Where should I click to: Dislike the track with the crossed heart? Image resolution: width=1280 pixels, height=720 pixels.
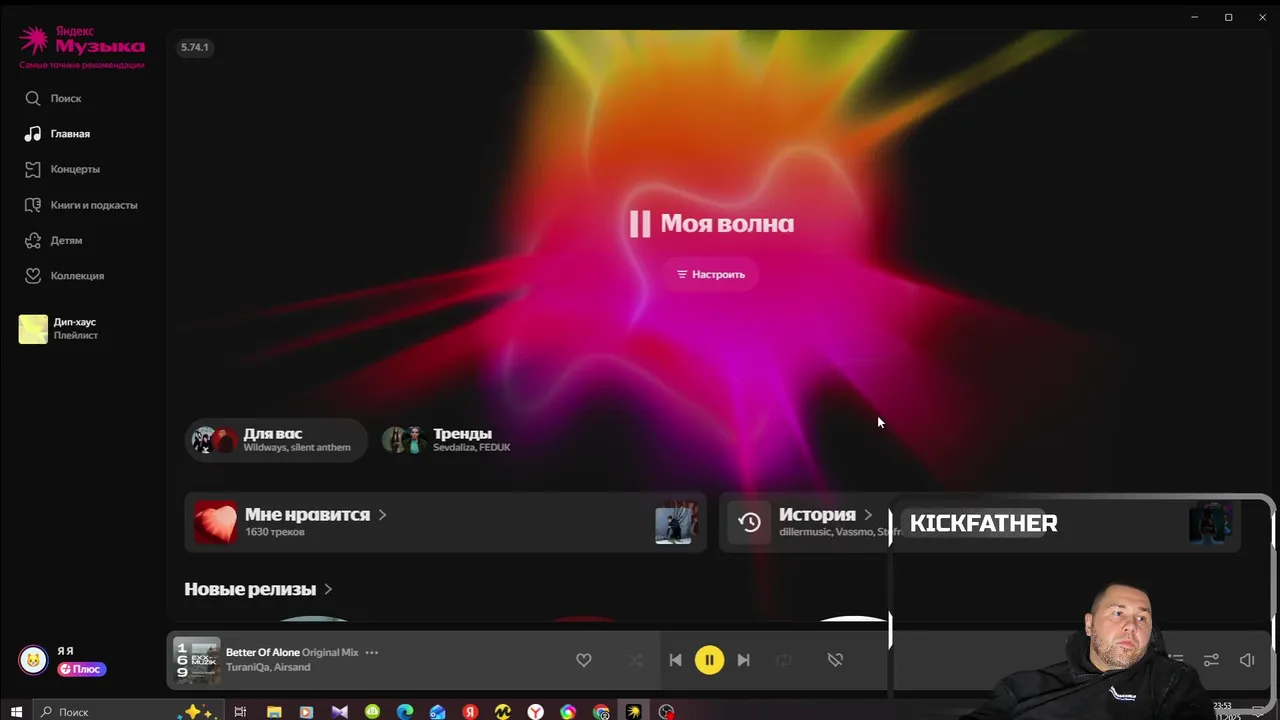pyautogui.click(x=835, y=660)
